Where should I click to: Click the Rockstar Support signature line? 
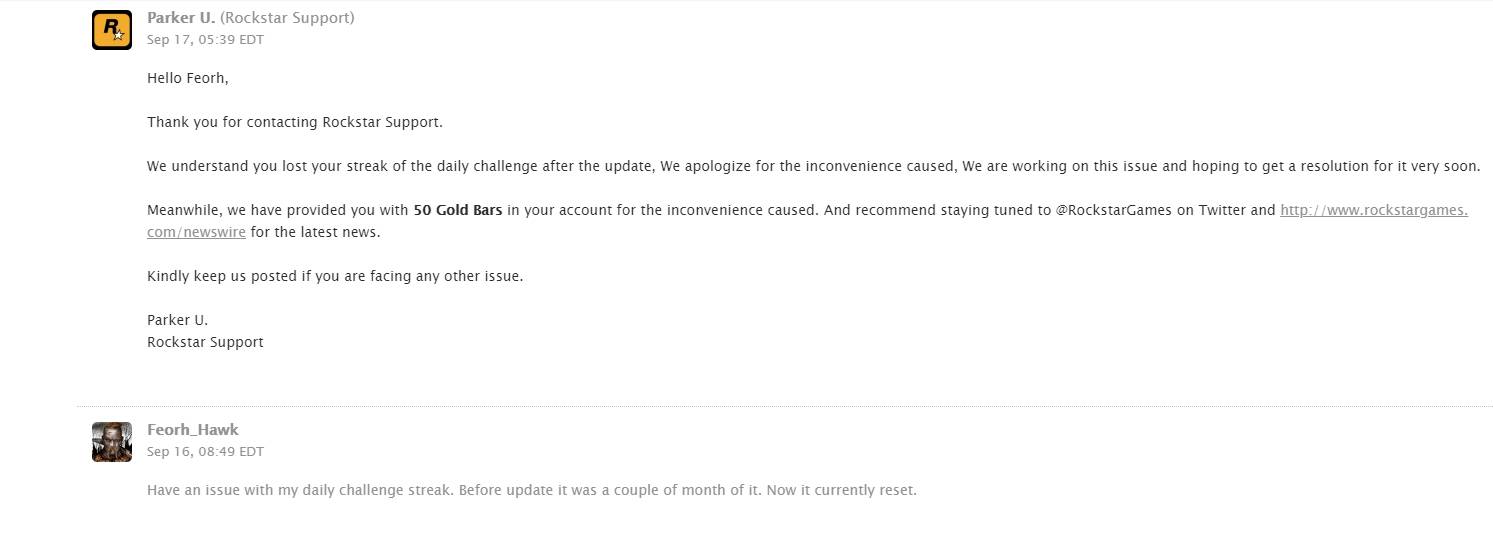[205, 342]
